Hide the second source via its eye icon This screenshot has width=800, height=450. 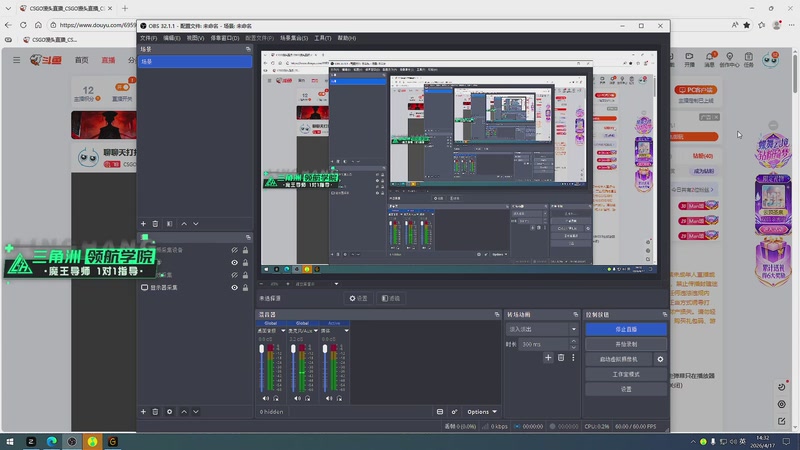(x=234, y=263)
